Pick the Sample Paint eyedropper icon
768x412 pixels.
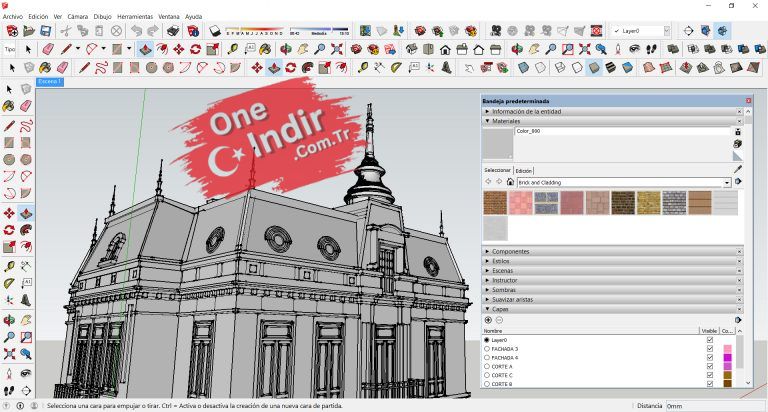738,169
